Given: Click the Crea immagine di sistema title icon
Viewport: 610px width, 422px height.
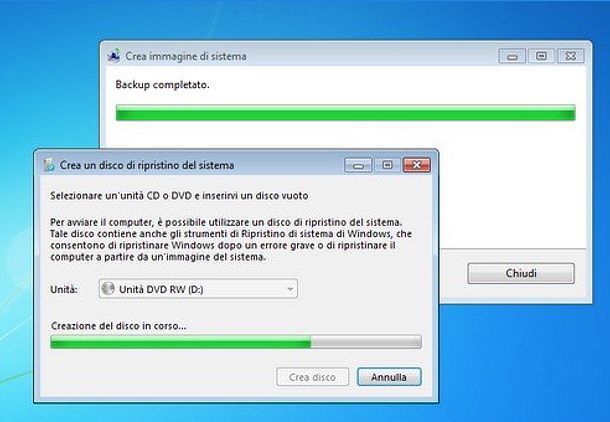Looking at the screenshot, I should click(114, 56).
